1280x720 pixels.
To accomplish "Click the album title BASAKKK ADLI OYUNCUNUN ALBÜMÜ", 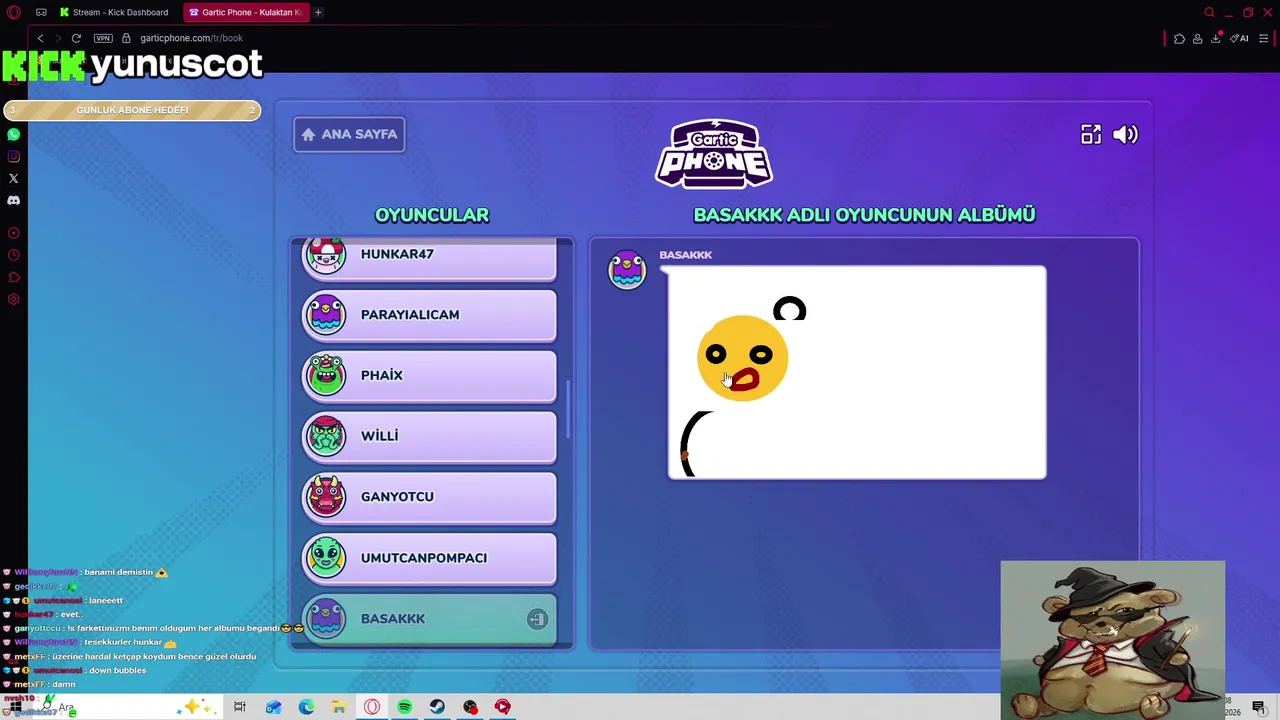I will coord(864,214).
